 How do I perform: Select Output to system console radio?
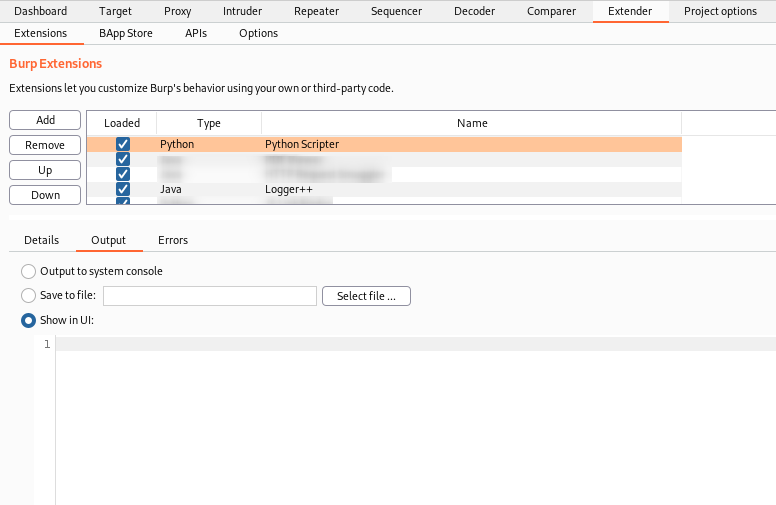coord(29,271)
